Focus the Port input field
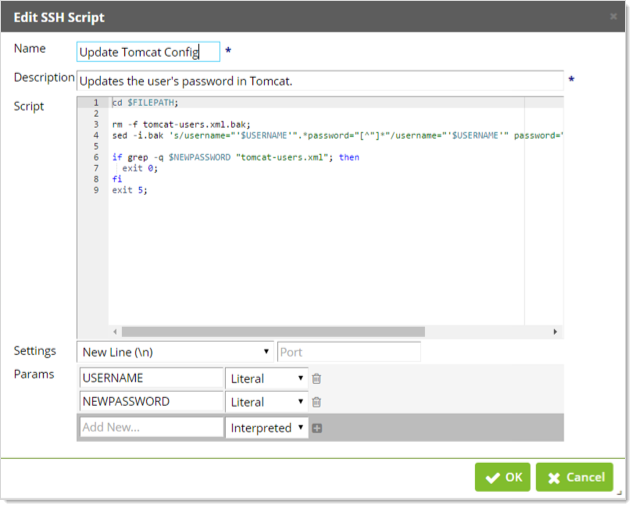 tap(348, 352)
